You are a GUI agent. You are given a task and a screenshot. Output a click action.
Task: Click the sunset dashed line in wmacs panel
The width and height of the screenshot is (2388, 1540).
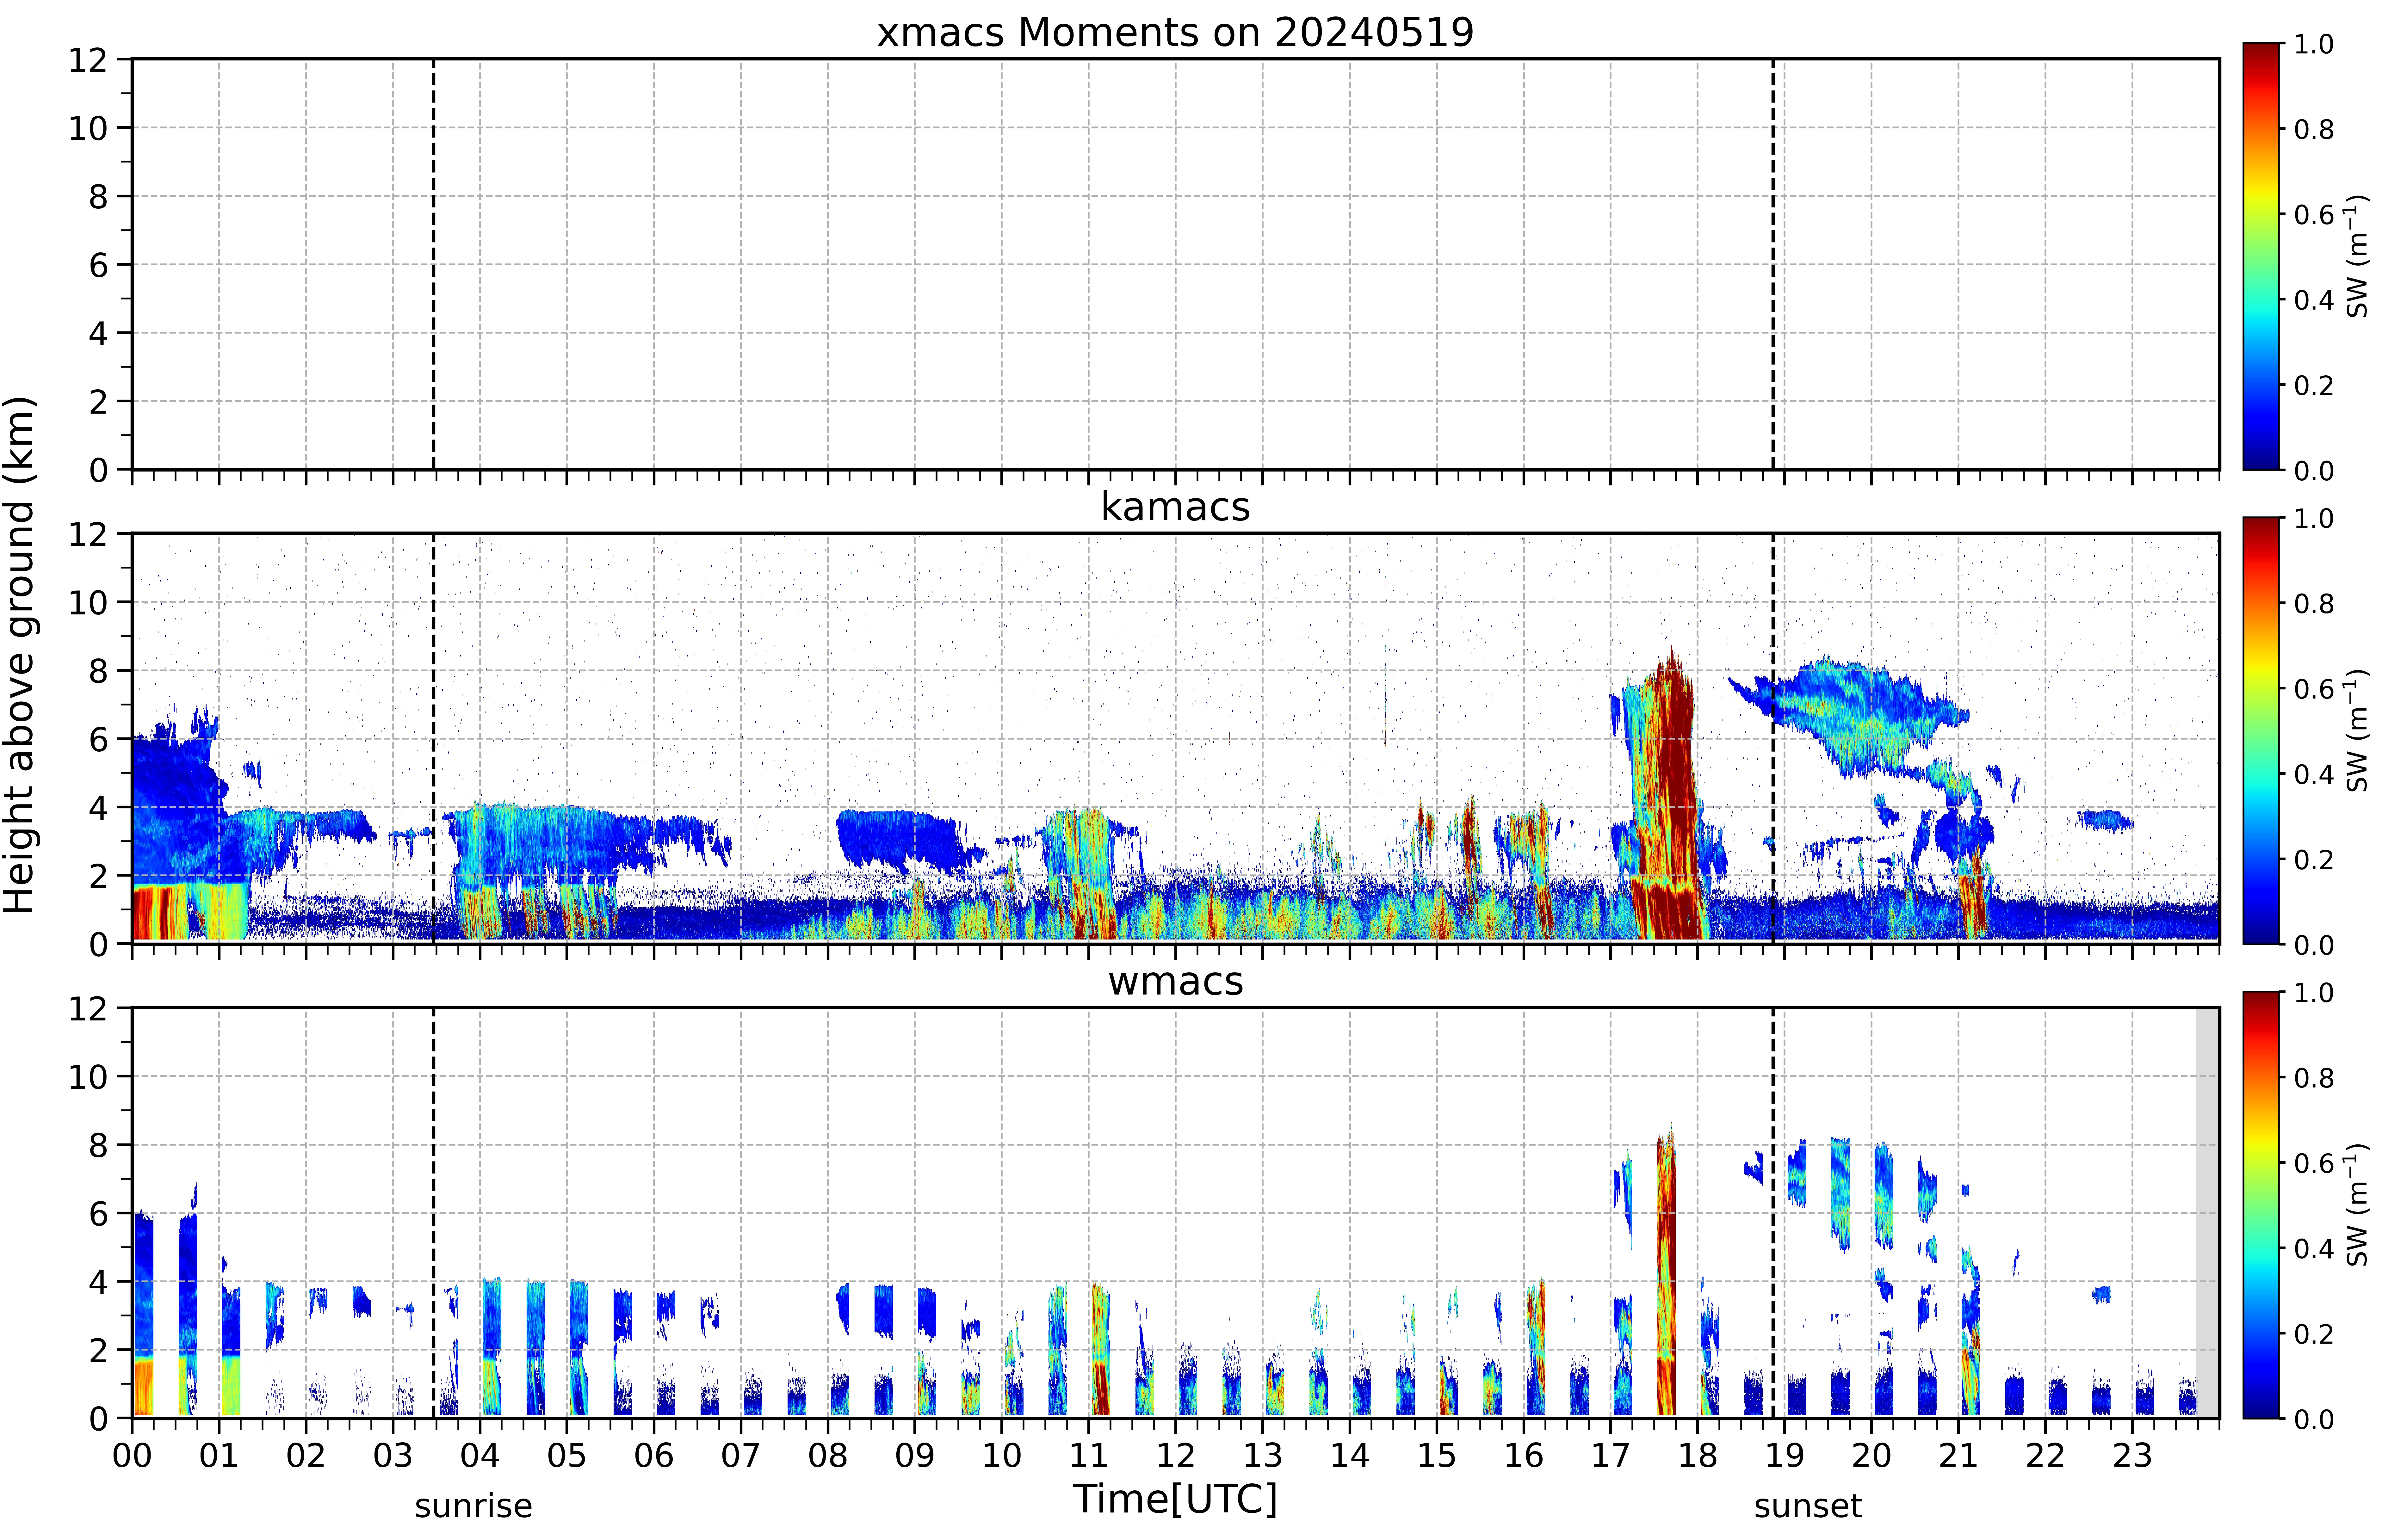click(x=1773, y=1213)
